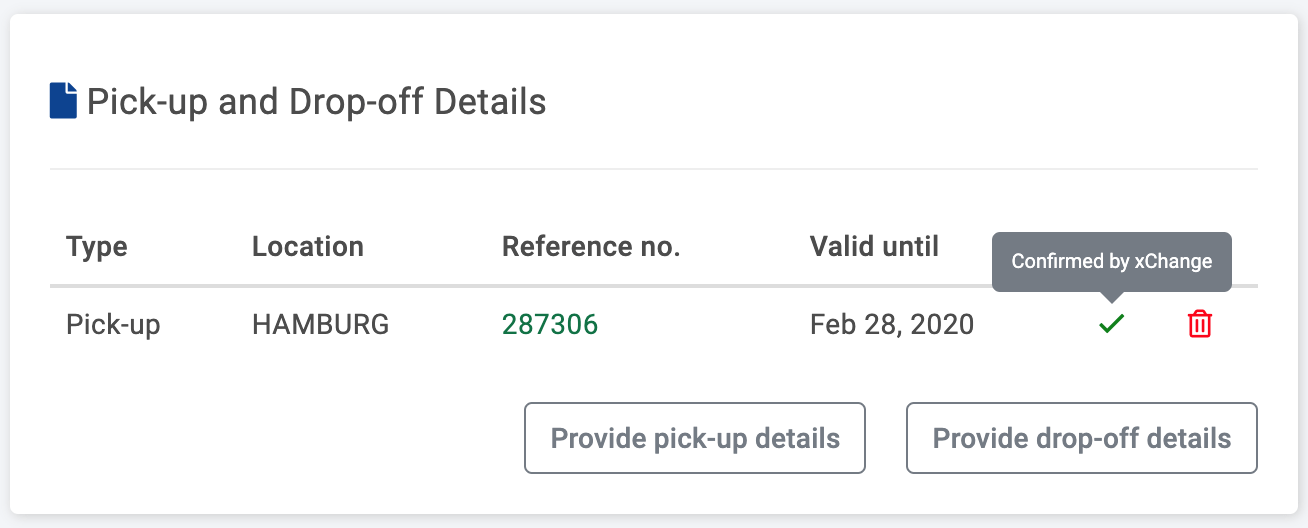Click the Pick-up type cell
Image resolution: width=1308 pixels, height=528 pixels.
[113, 325]
